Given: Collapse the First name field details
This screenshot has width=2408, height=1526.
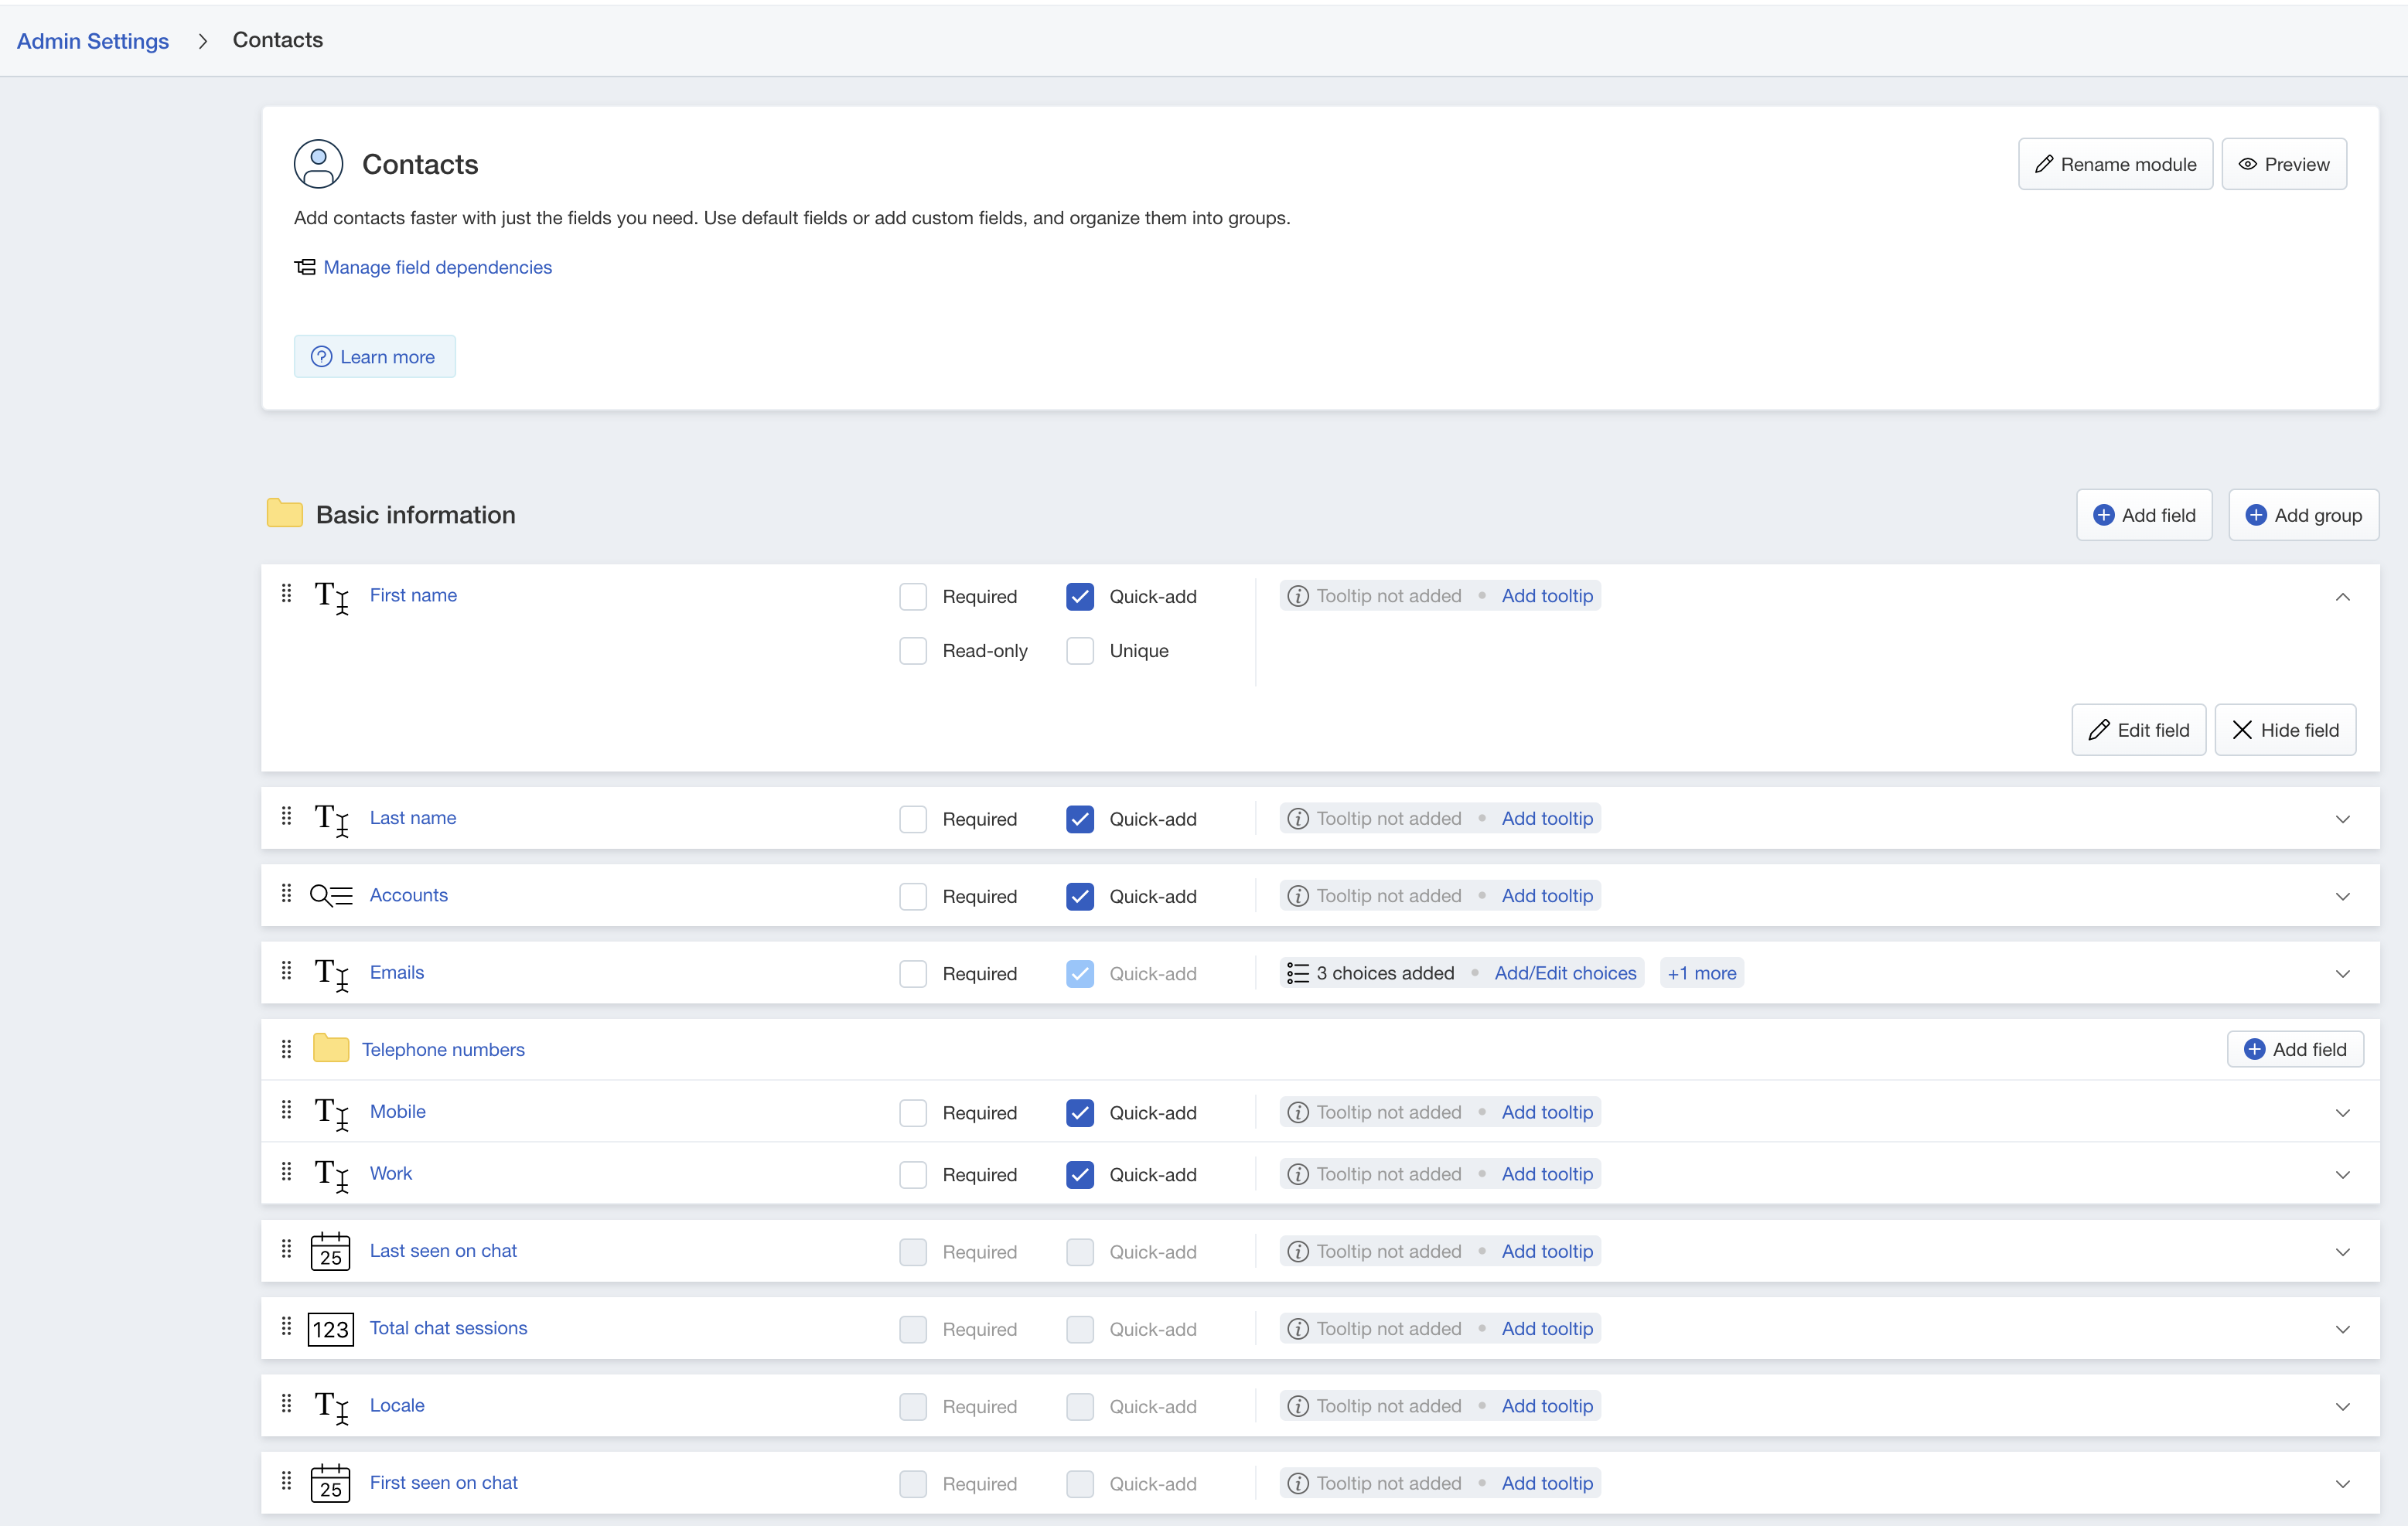Looking at the screenshot, I should click(2343, 597).
